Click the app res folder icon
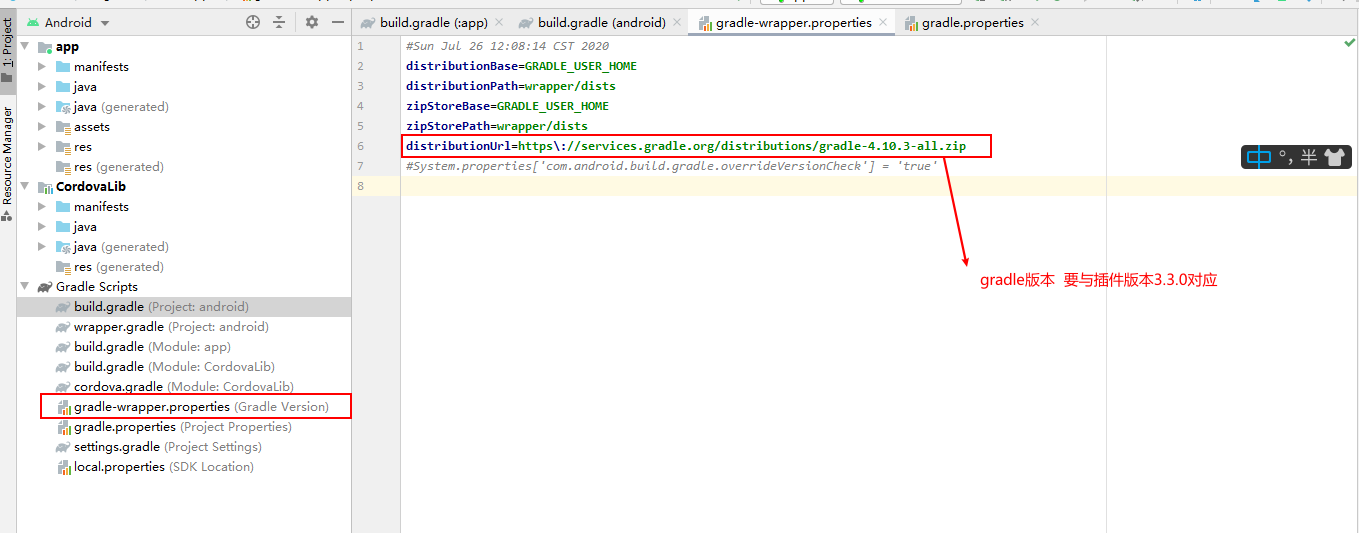 (x=63, y=147)
